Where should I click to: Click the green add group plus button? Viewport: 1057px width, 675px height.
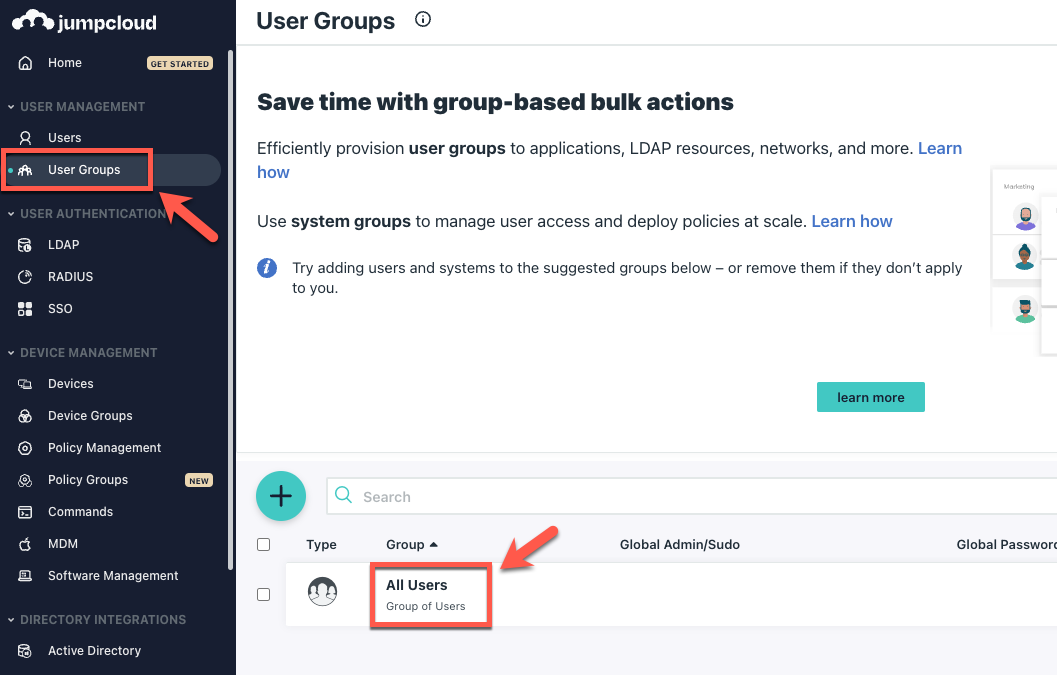coord(281,496)
